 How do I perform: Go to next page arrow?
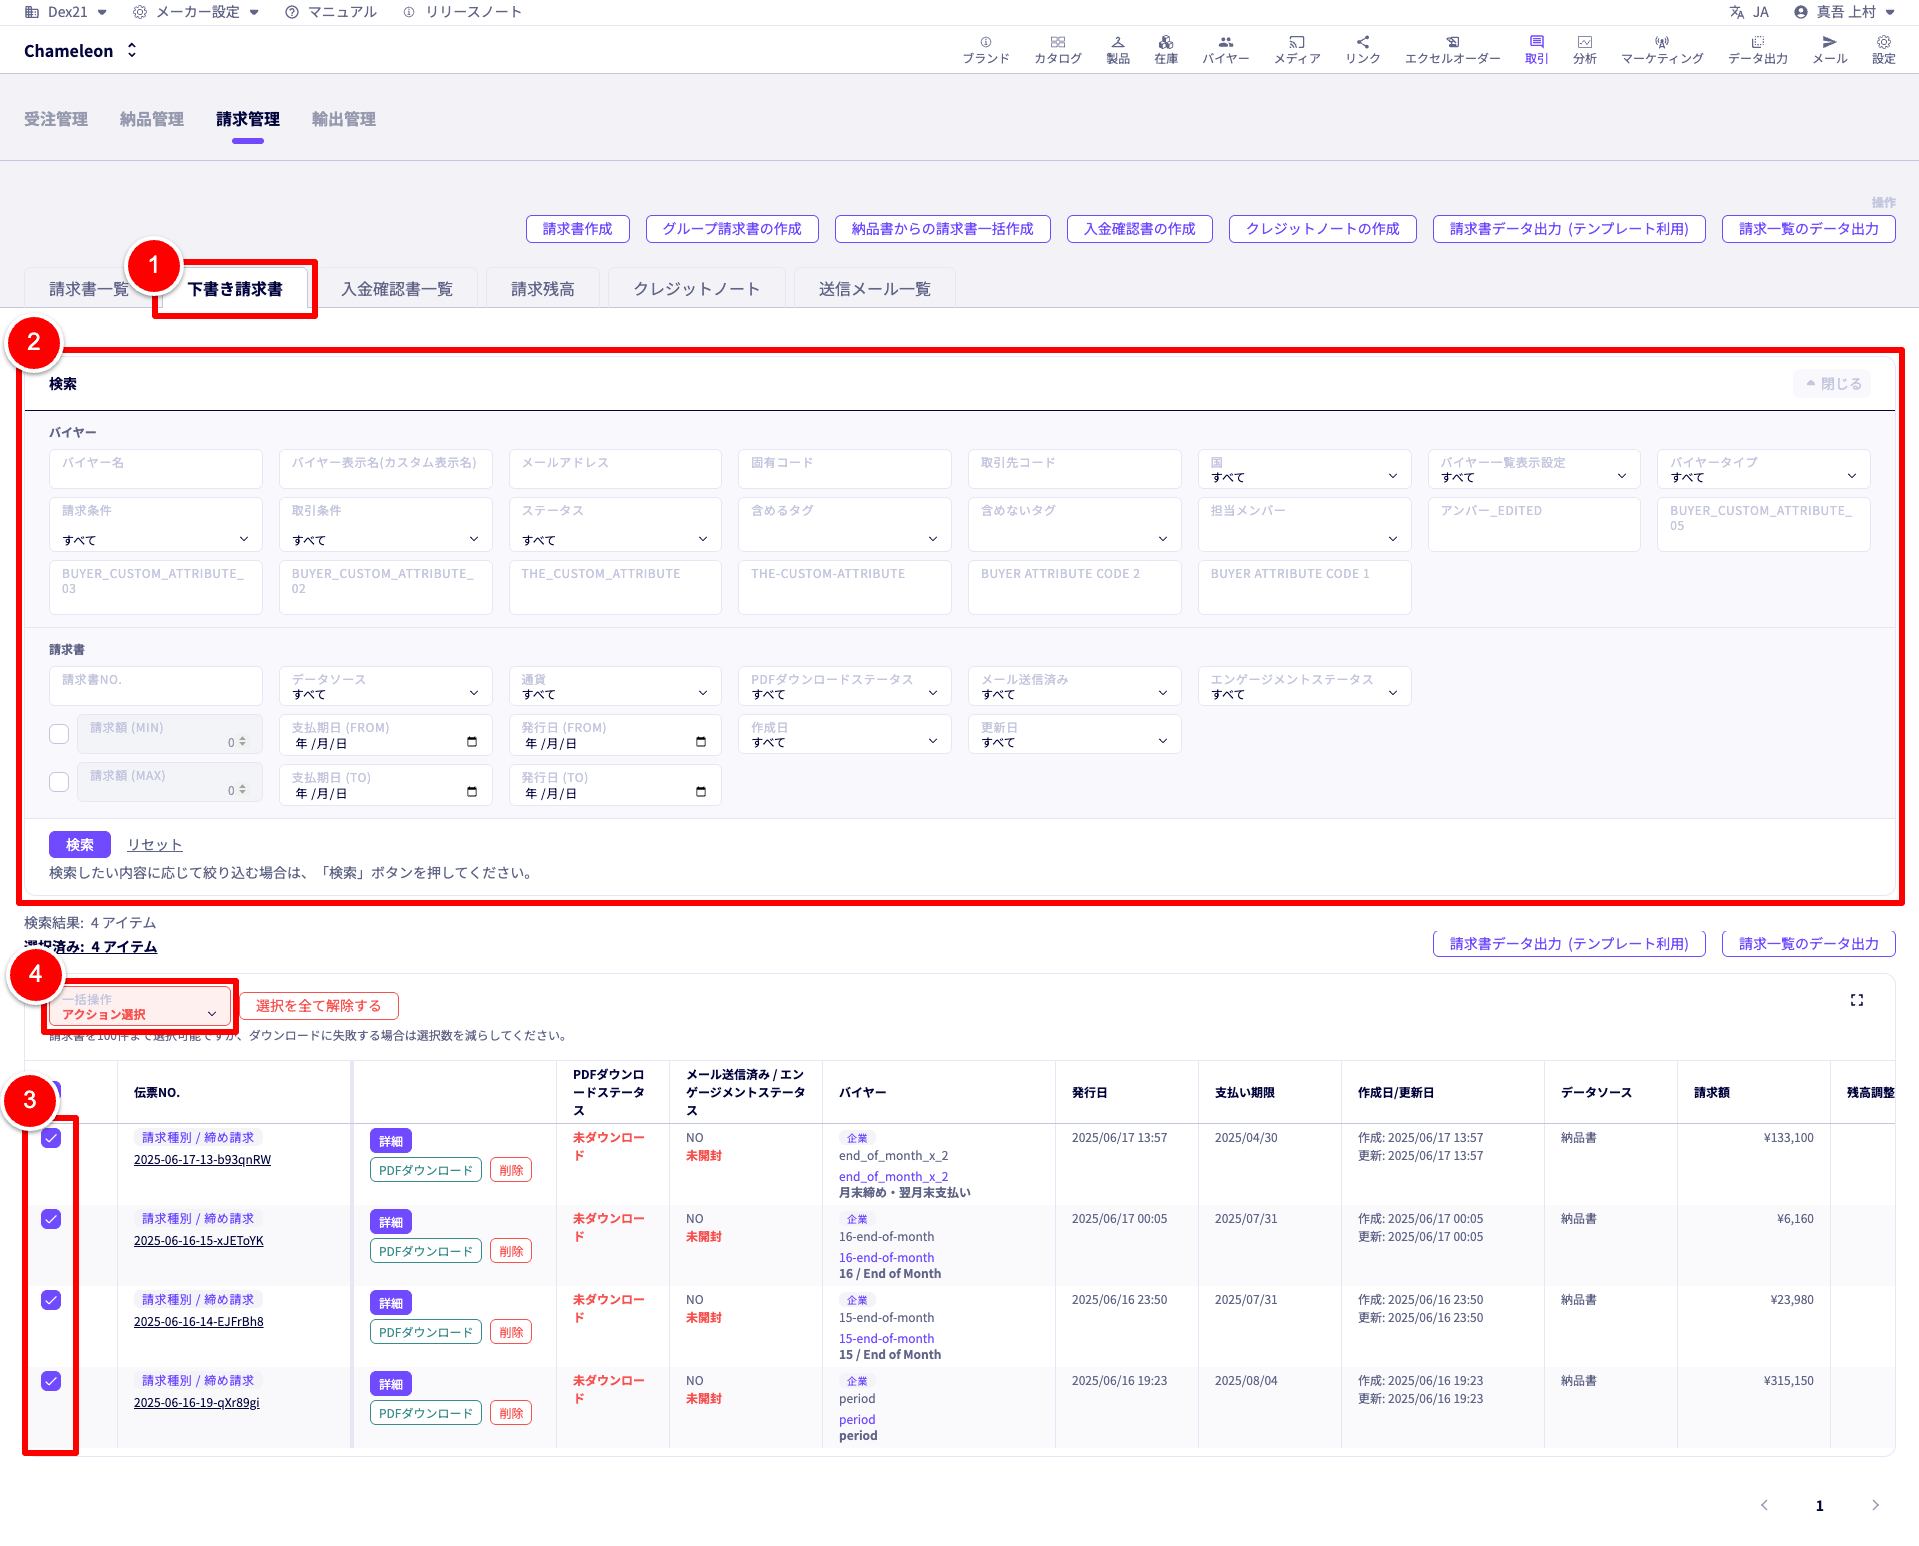tap(1875, 1505)
